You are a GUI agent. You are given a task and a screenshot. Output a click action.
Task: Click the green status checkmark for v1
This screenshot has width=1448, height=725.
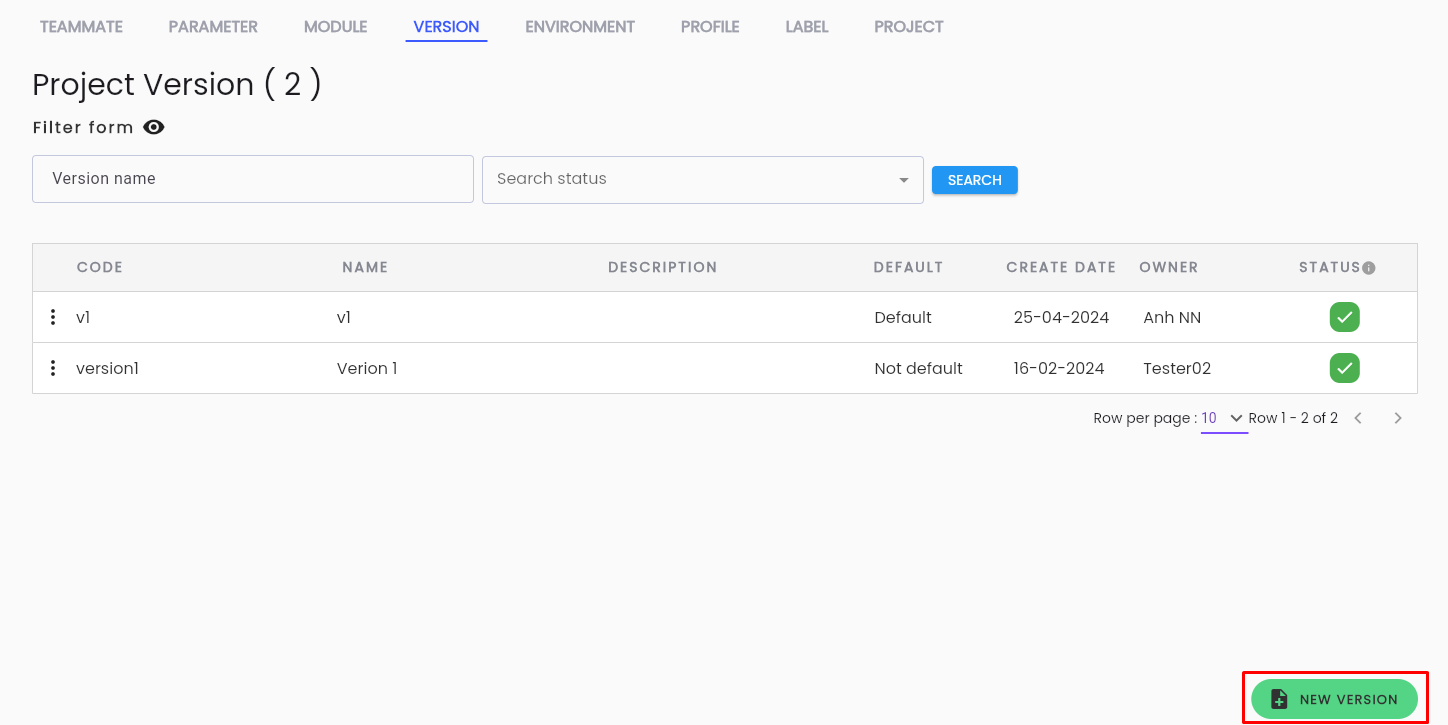(1345, 317)
